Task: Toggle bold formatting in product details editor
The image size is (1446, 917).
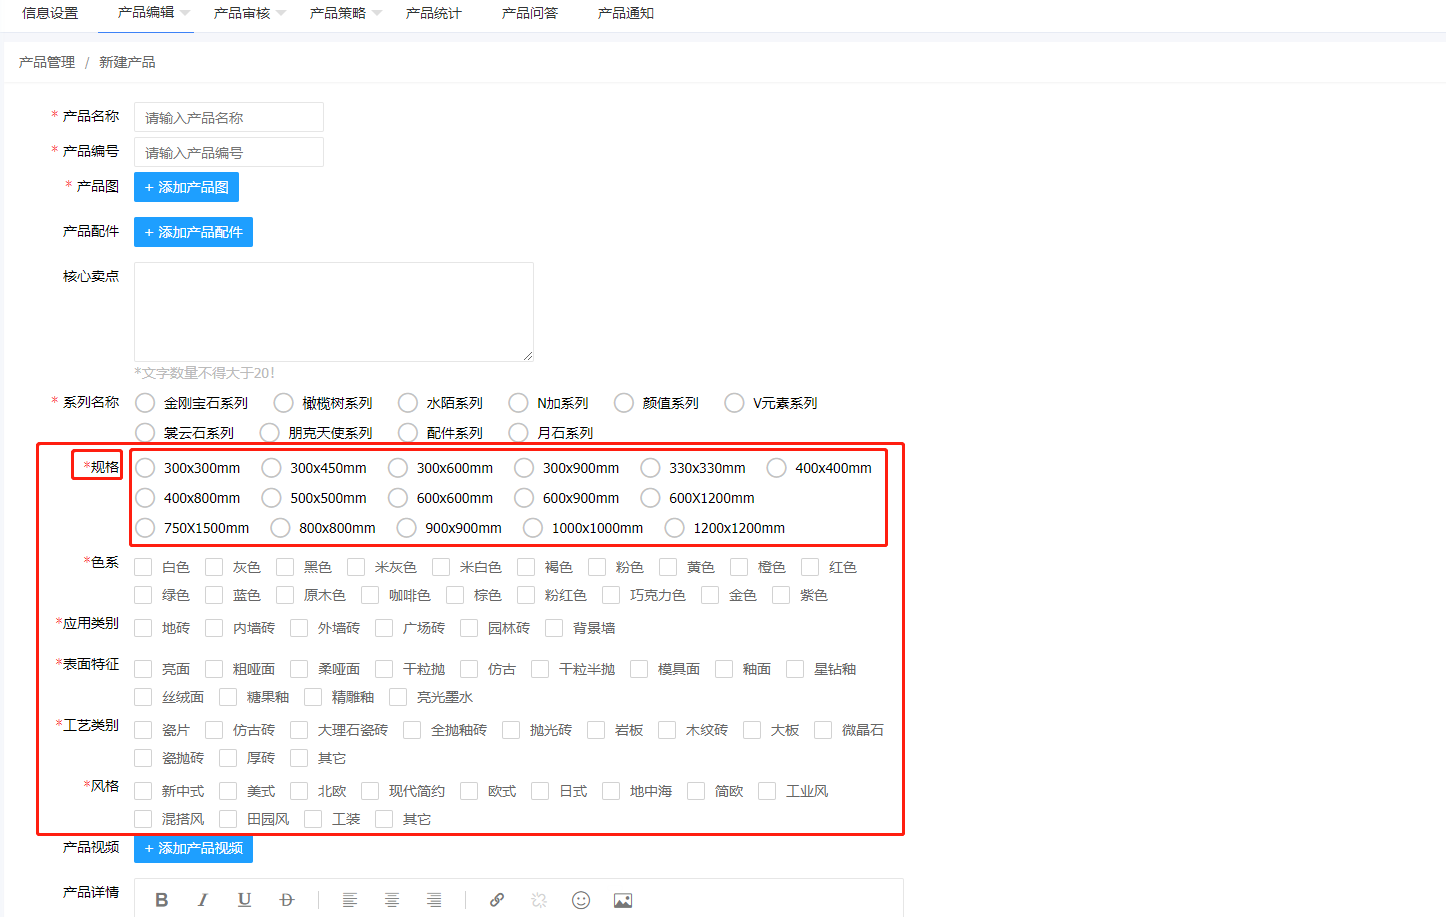Action: point(162,900)
